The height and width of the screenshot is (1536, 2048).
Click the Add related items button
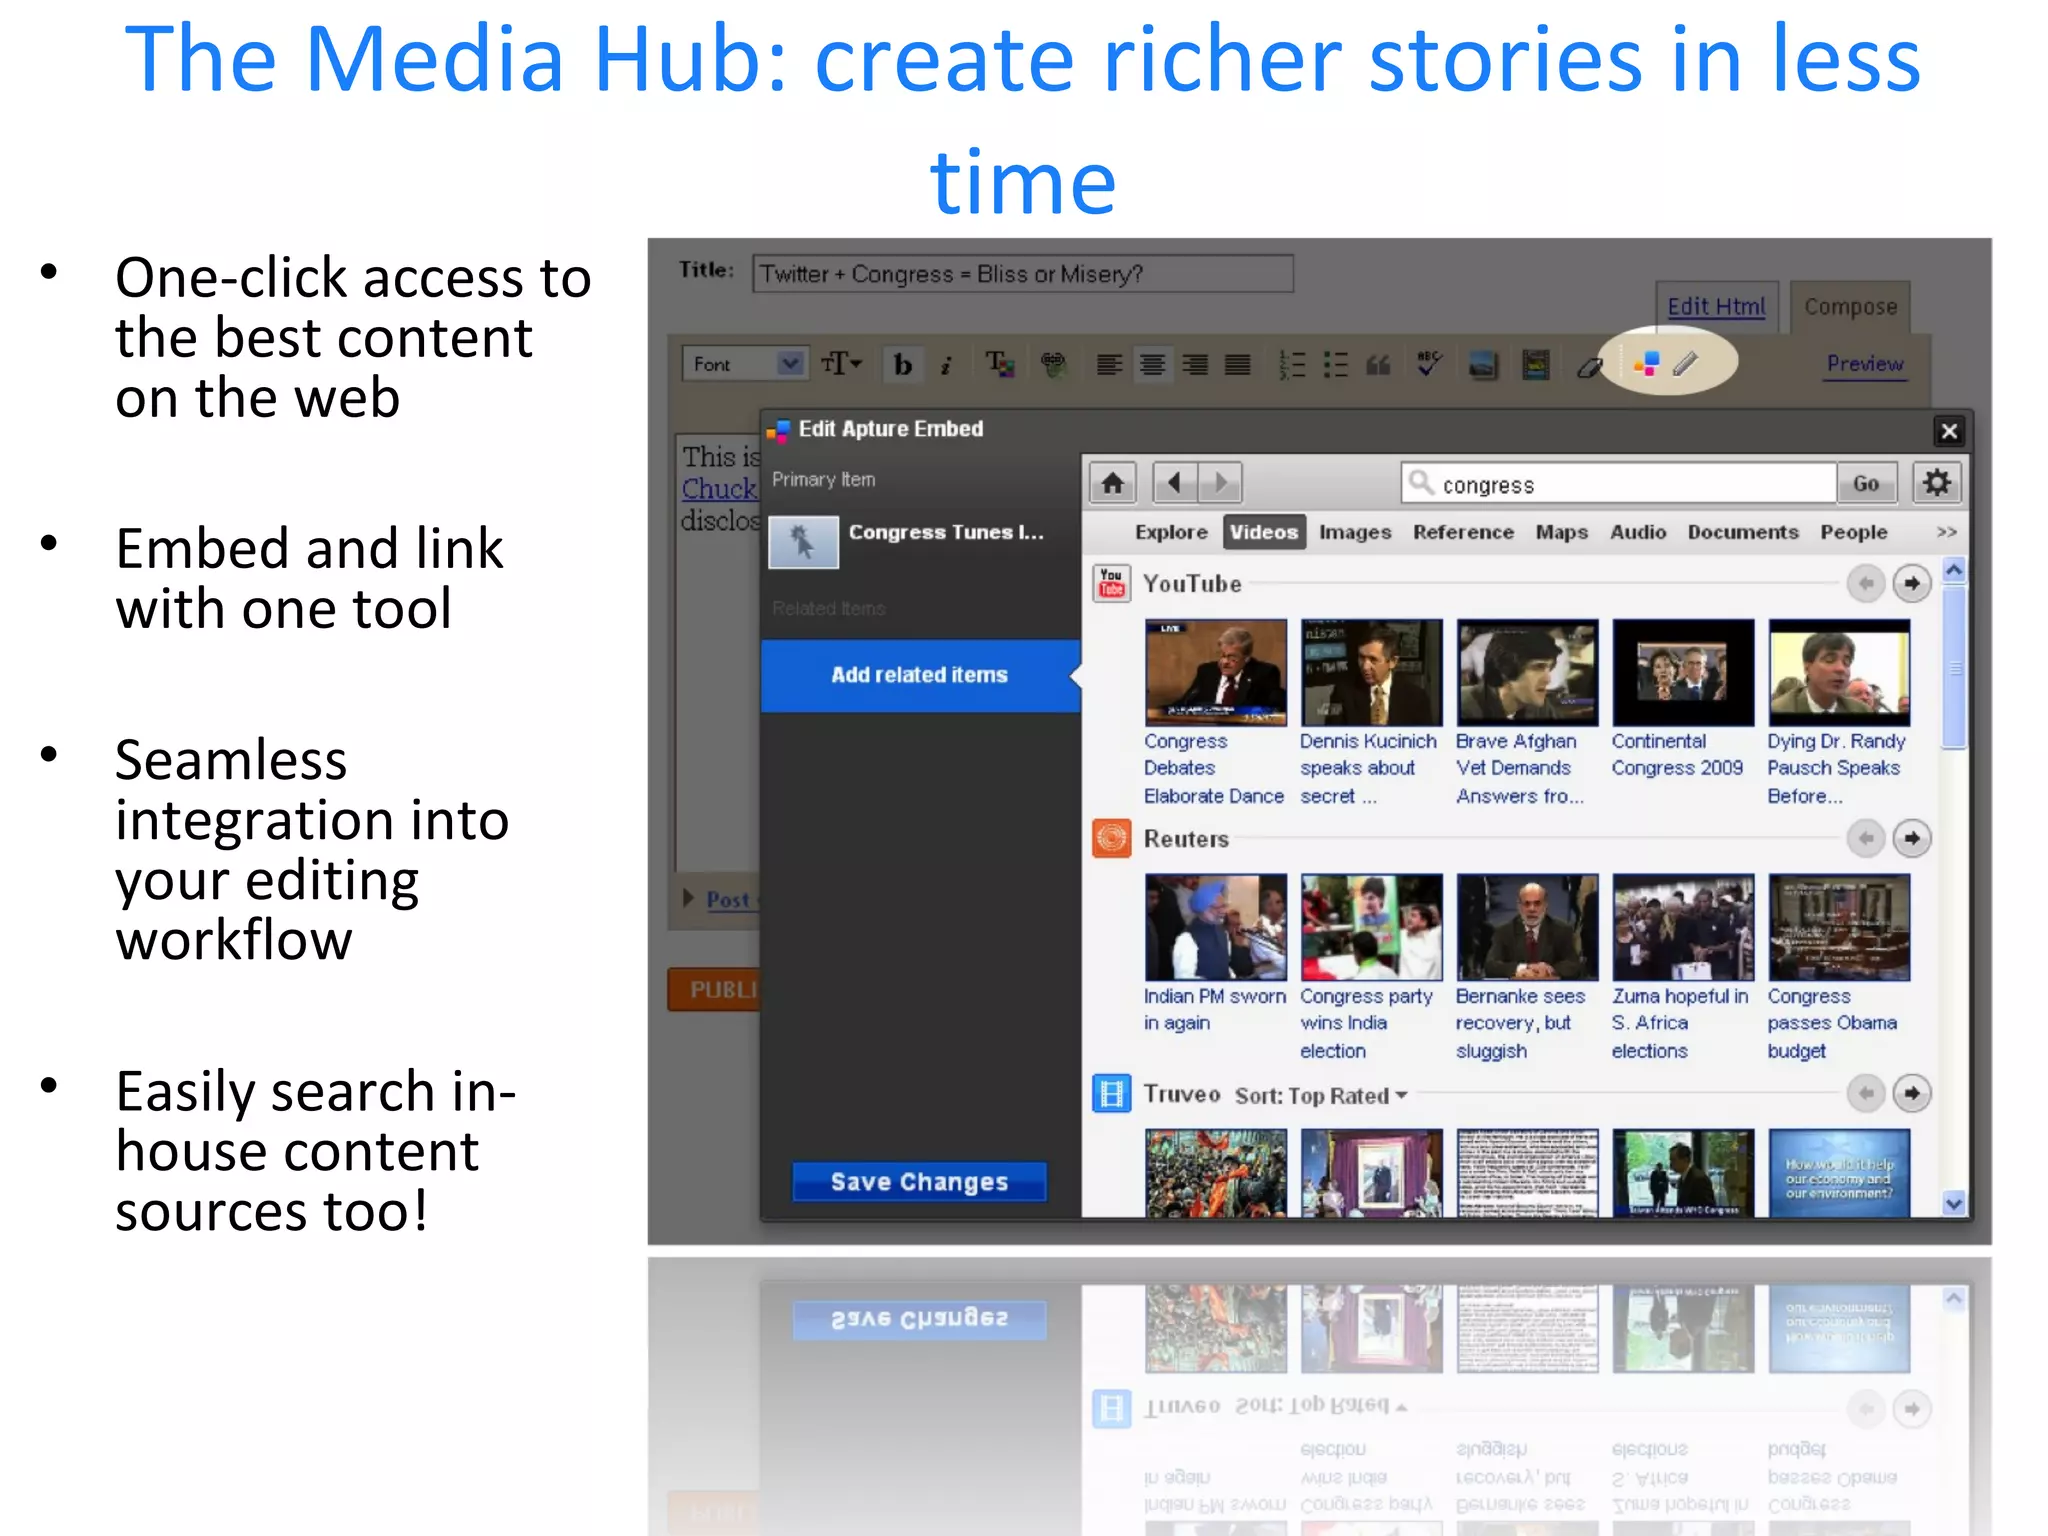pyautogui.click(x=920, y=675)
